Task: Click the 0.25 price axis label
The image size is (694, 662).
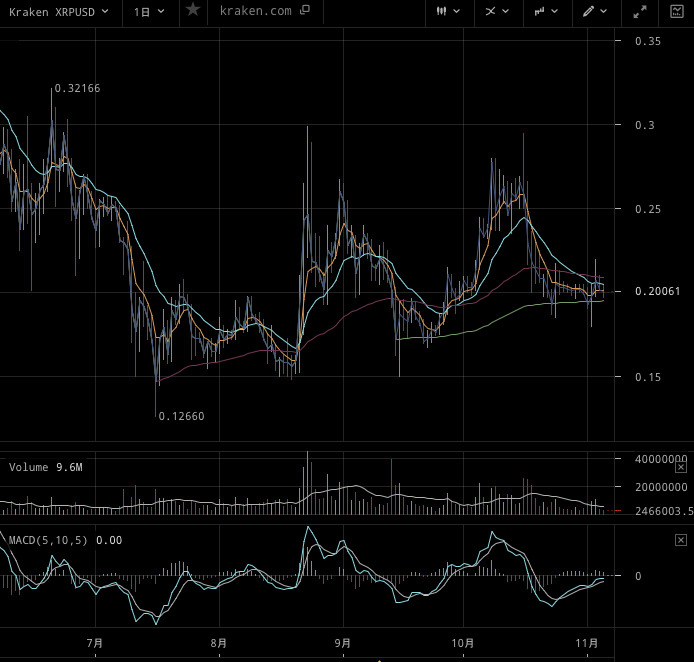Action: pos(648,209)
